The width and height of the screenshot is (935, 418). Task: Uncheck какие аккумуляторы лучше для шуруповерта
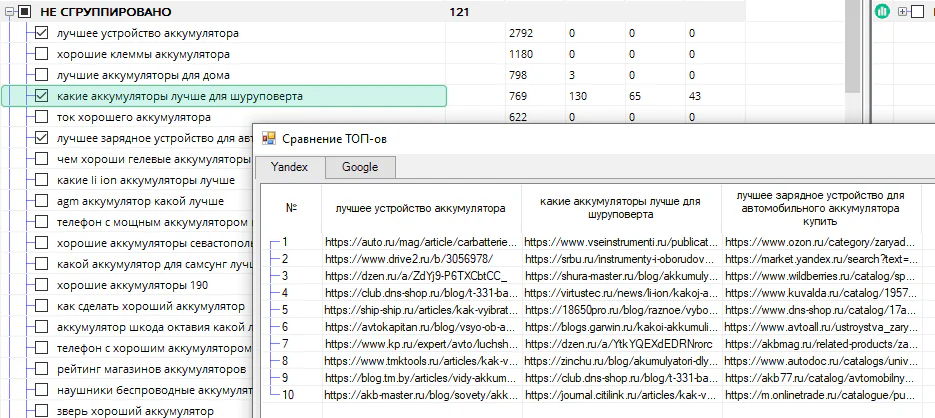click(41, 96)
